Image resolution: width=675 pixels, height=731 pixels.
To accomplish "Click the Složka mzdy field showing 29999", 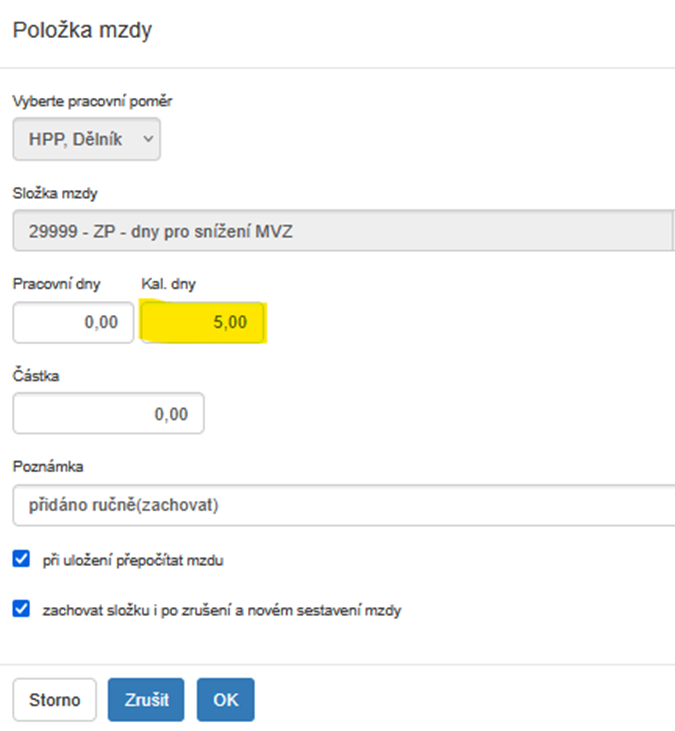I will pos(340,231).
